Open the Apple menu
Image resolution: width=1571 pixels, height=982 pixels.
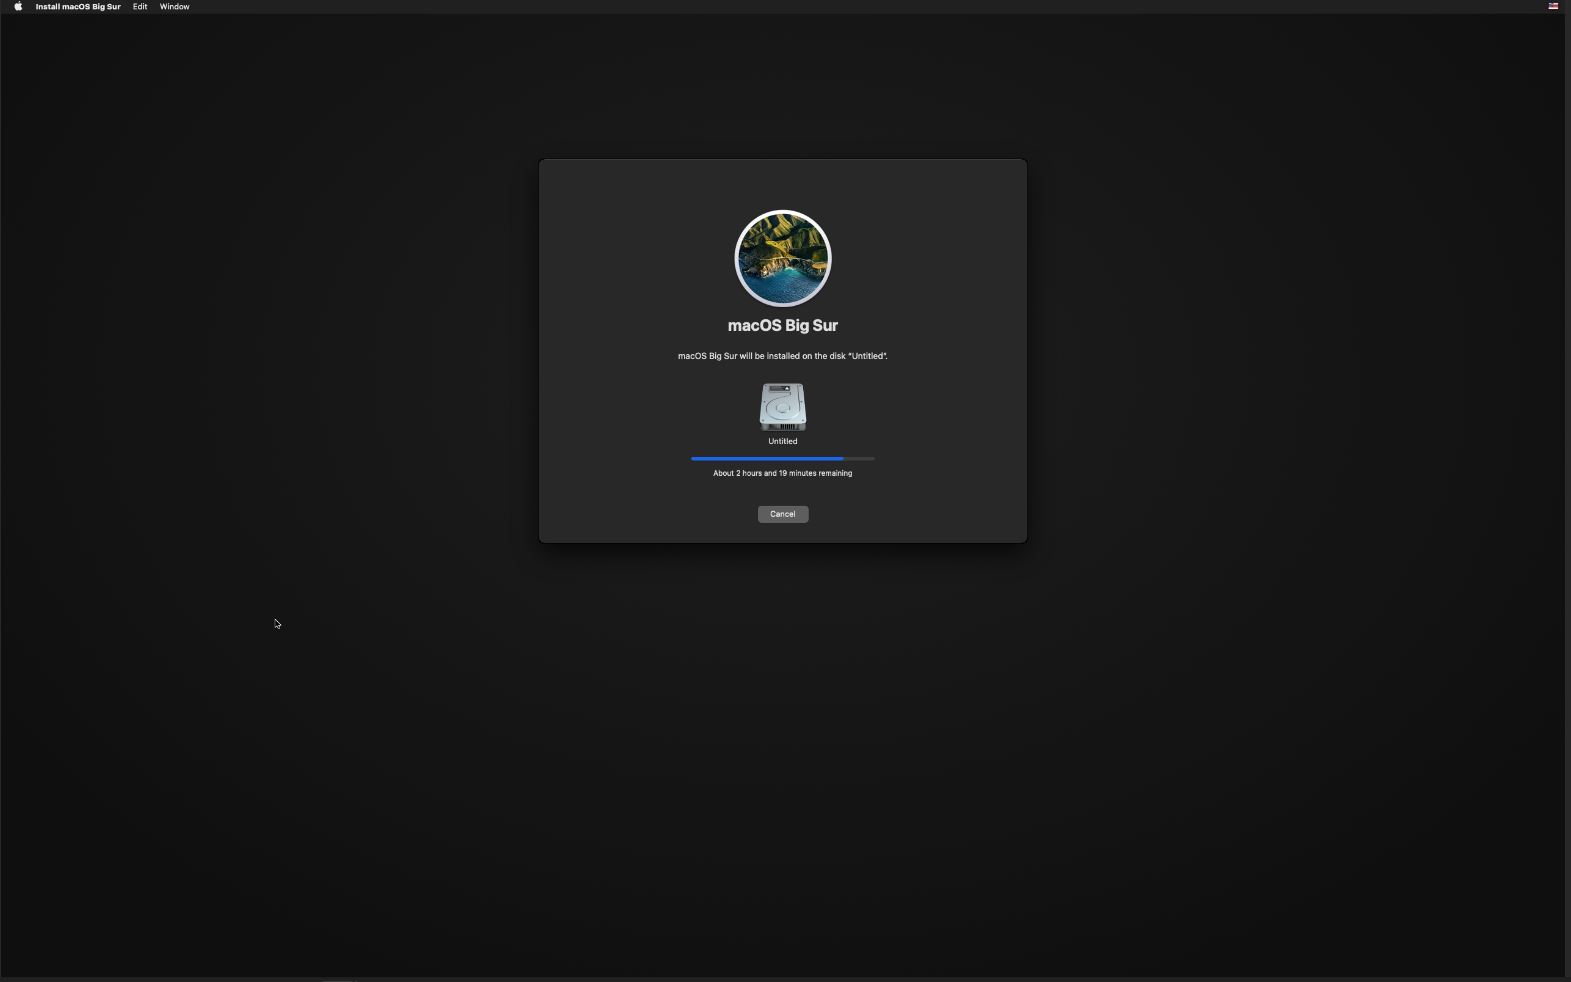coord(18,6)
